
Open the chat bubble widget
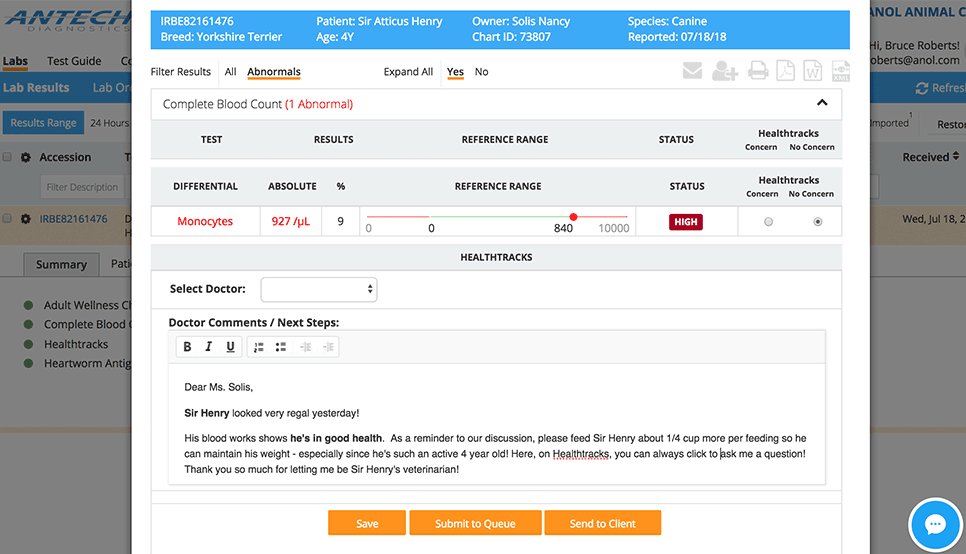(935, 524)
